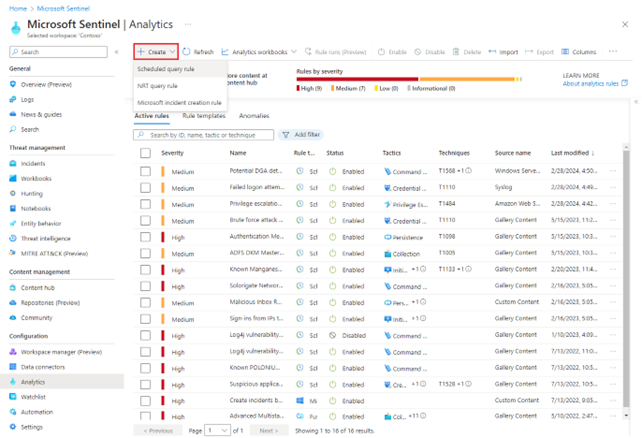Open Data connectors page
The width and height of the screenshot is (642, 438).
click(43, 367)
